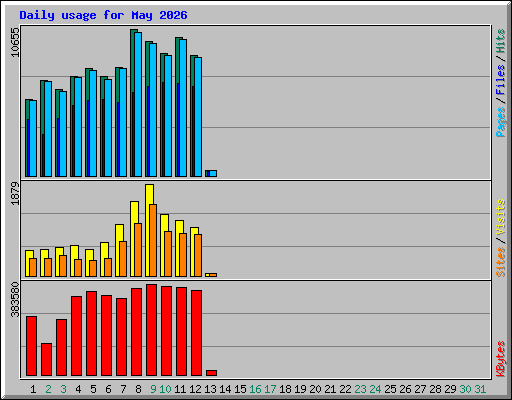The width and height of the screenshot is (512, 400).
Task: Click the day 19 axis label
Action: point(300,389)
